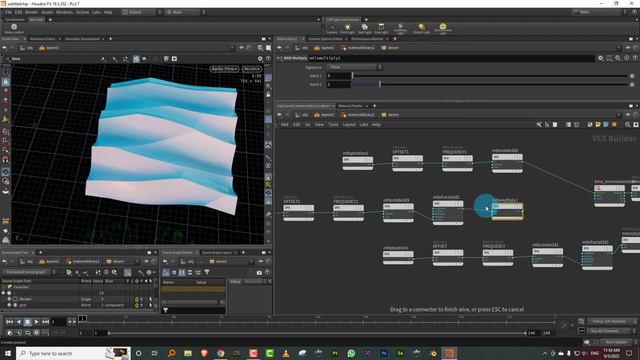The width and height of the screenshot is (640, 360).
Task: Adjust the Input 1 slider
Action: (490, 76)
